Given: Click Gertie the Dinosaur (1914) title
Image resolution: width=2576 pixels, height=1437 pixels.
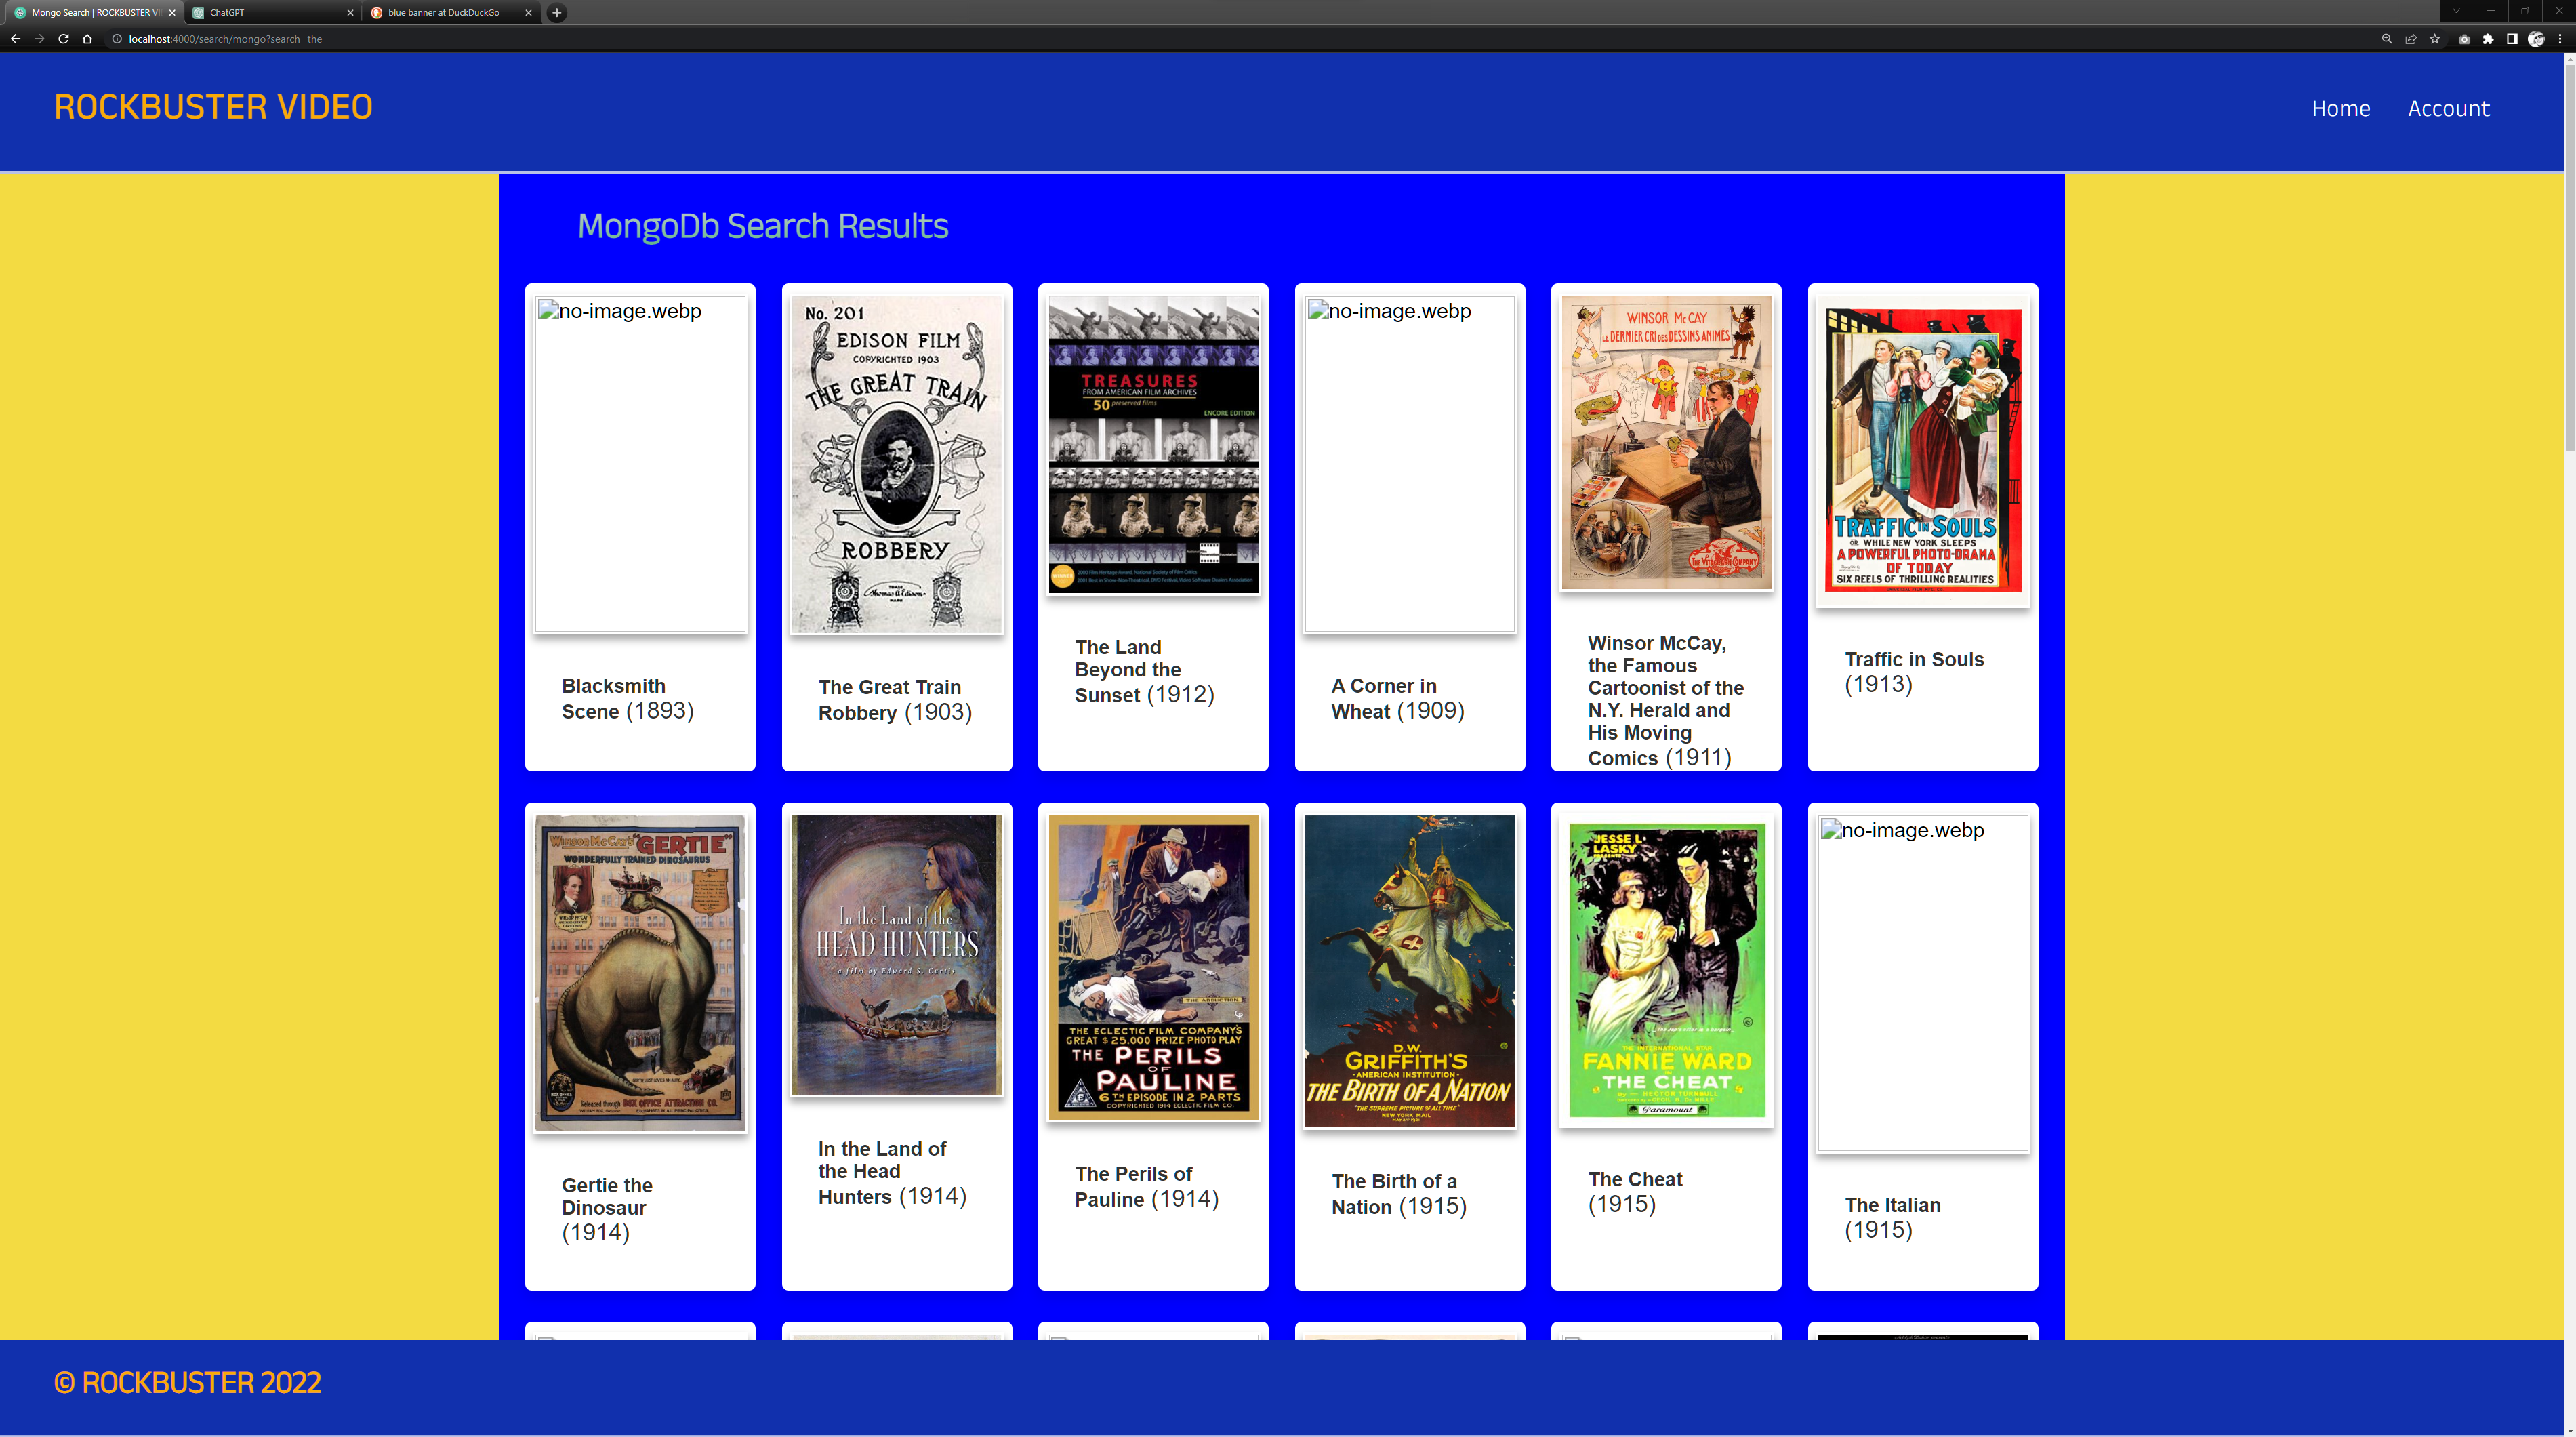Looking at the screenshot, I should click(x=606, y=1208).
